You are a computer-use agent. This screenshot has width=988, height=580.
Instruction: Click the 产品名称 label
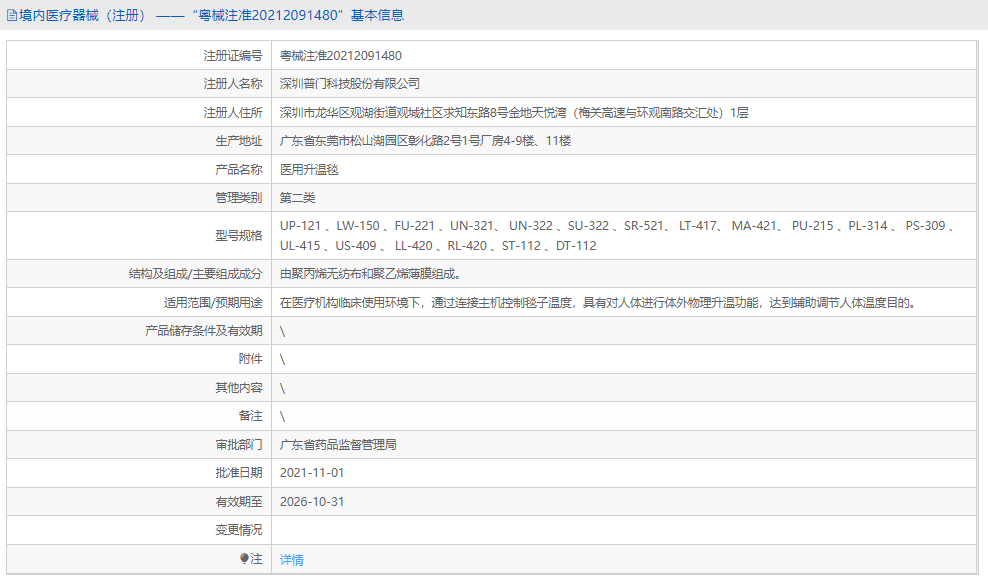[239, 169]
